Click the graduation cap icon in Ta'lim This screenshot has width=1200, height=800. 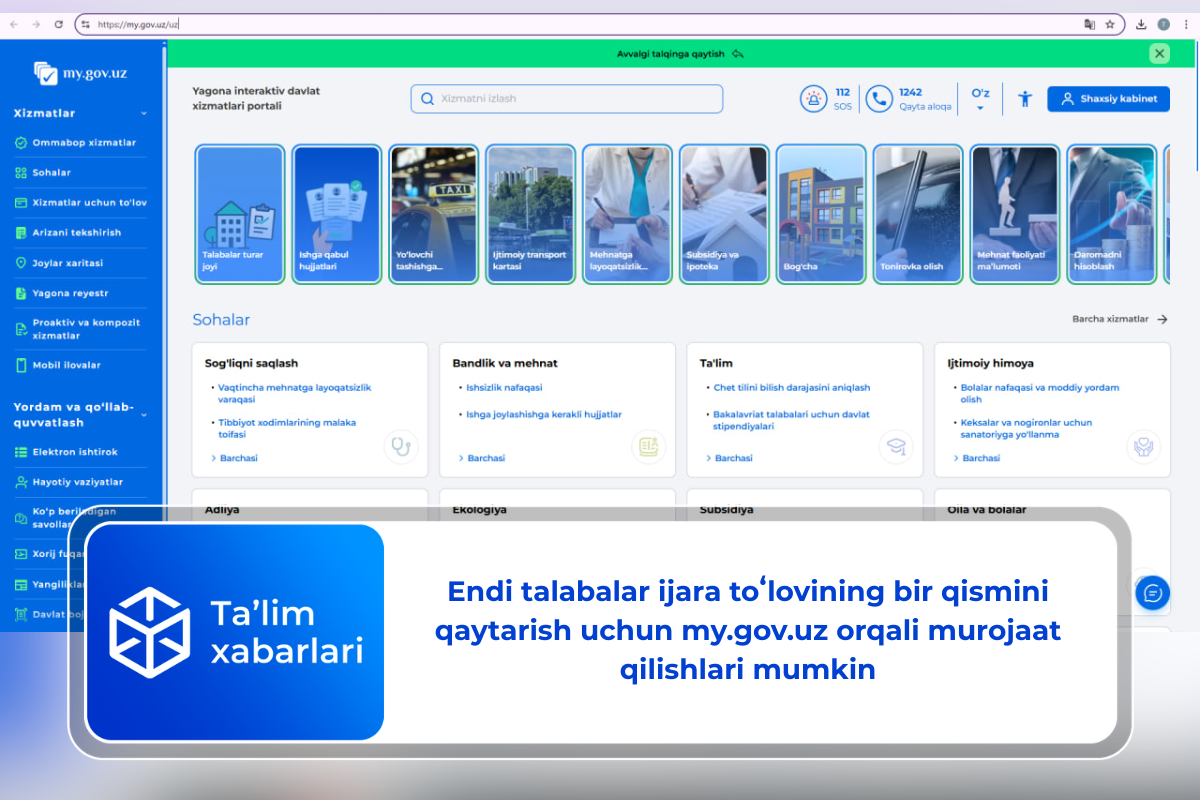[895, 446]
